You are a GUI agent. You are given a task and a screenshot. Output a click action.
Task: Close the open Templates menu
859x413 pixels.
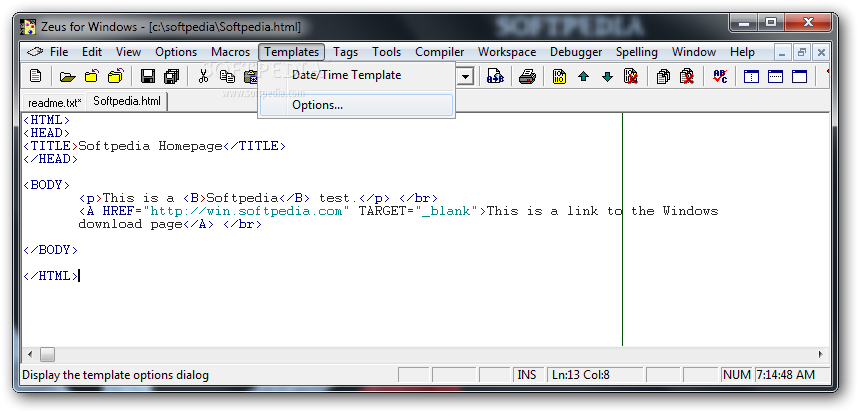coord(291,52)
